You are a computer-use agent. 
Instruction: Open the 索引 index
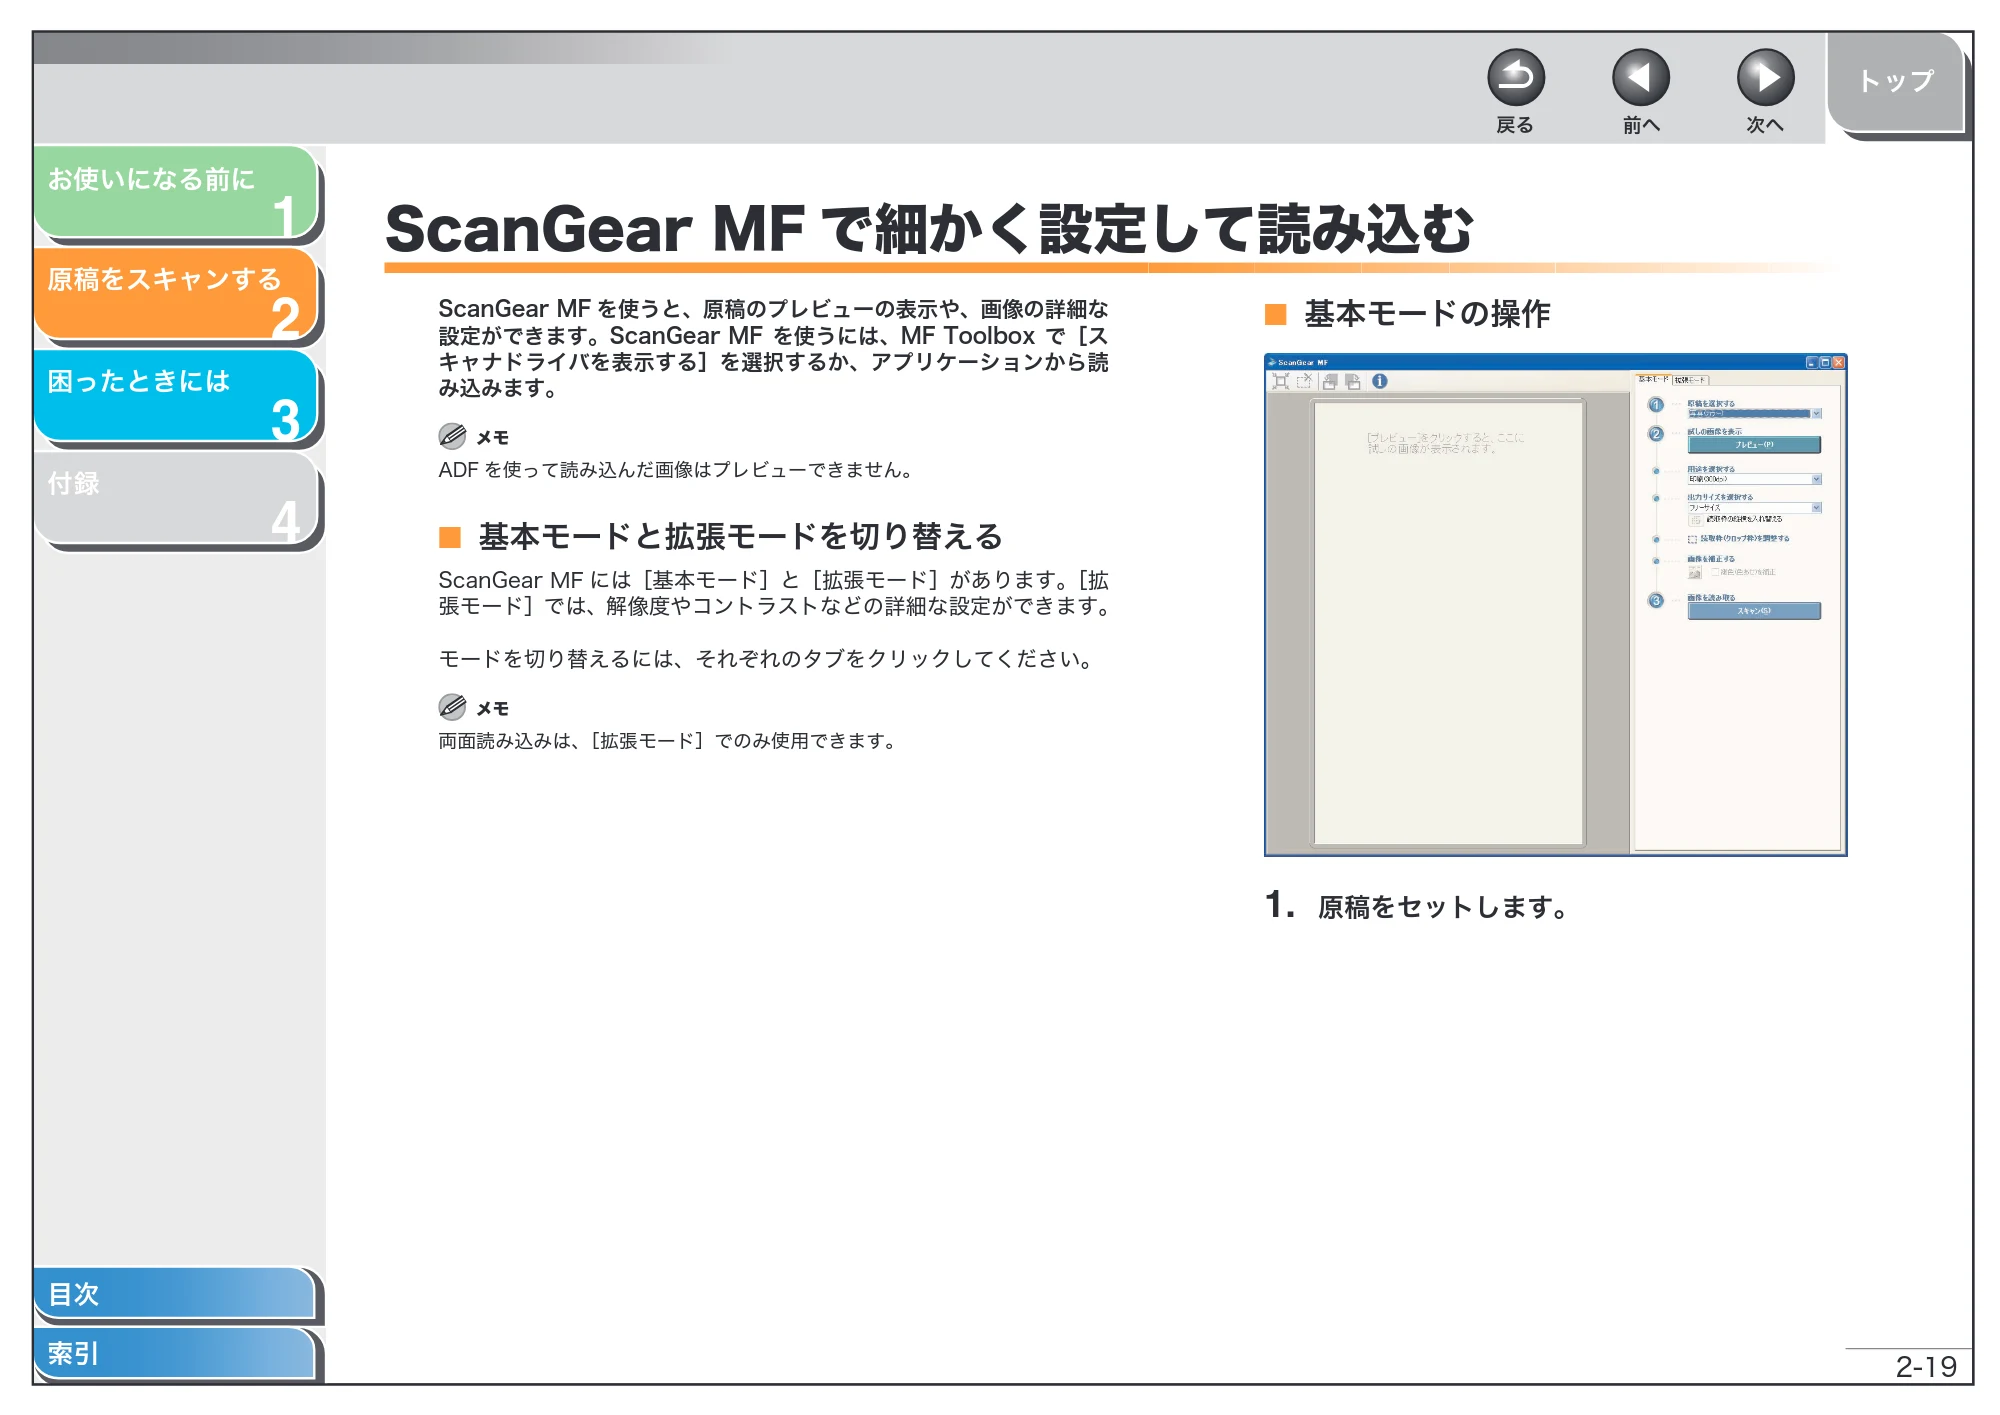tap(174, 1353)
